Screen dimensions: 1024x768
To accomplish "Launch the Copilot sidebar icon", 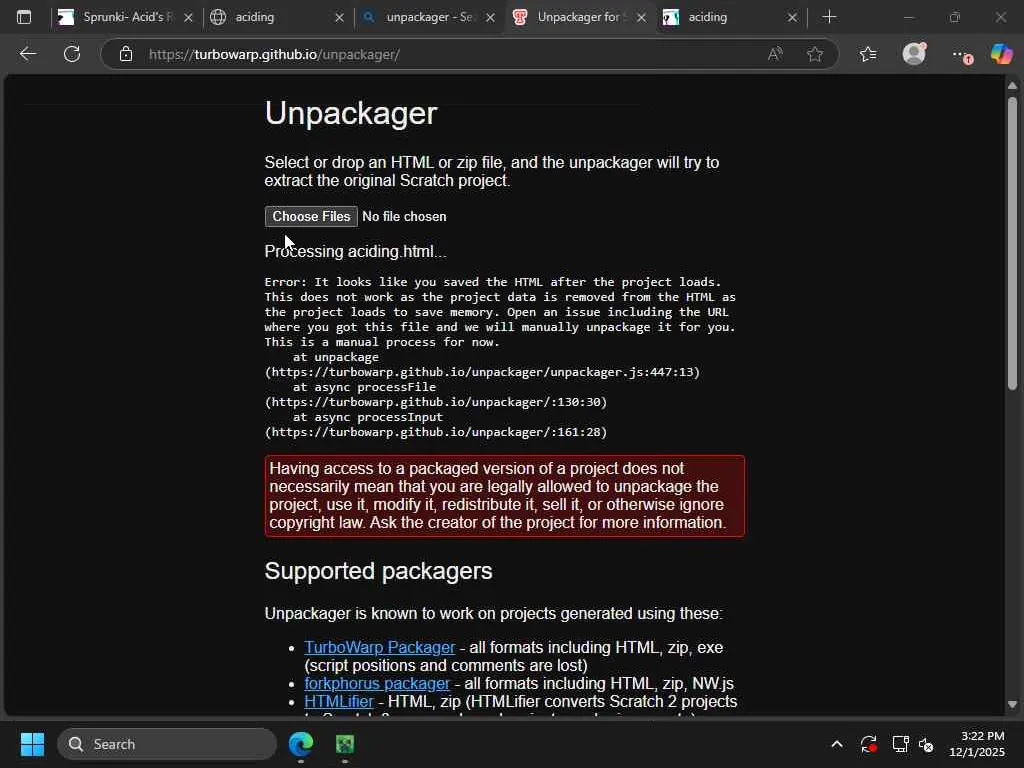I will pos(1001,54).
